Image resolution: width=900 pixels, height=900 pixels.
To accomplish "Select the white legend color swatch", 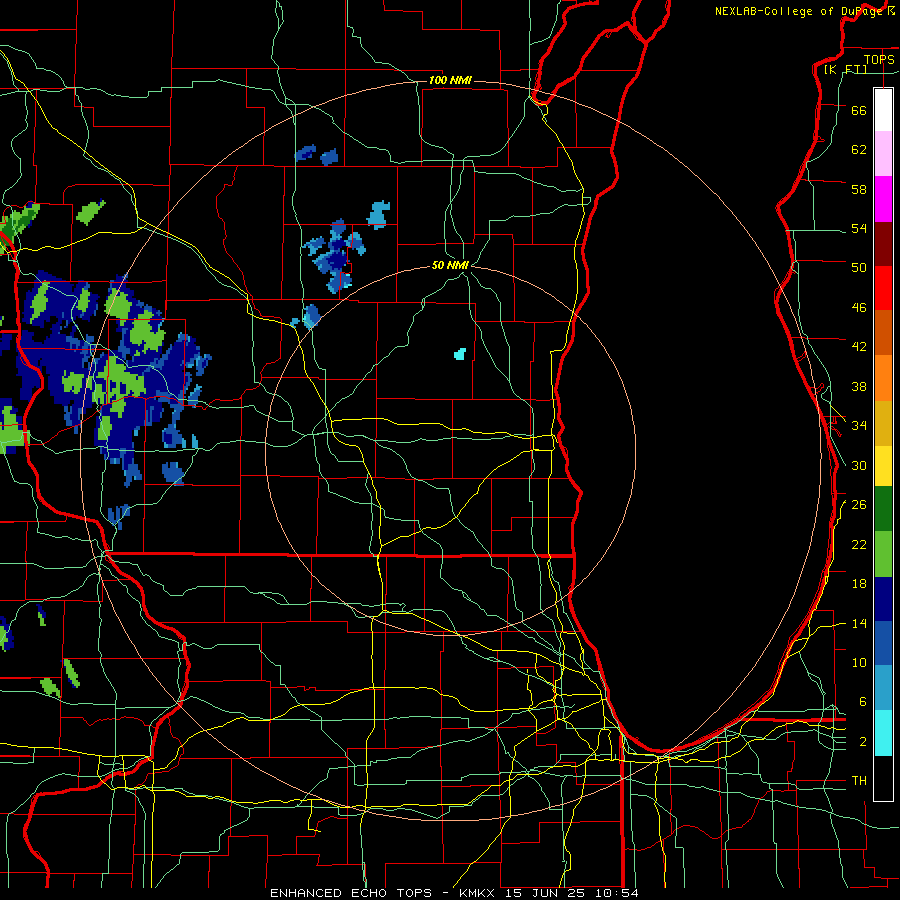I will point(883,110).
